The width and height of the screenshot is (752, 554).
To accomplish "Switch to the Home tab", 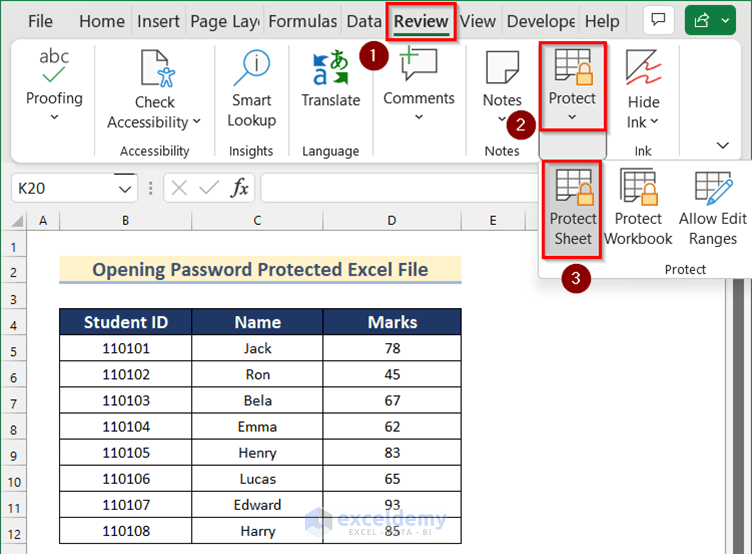I will point(102,21).
